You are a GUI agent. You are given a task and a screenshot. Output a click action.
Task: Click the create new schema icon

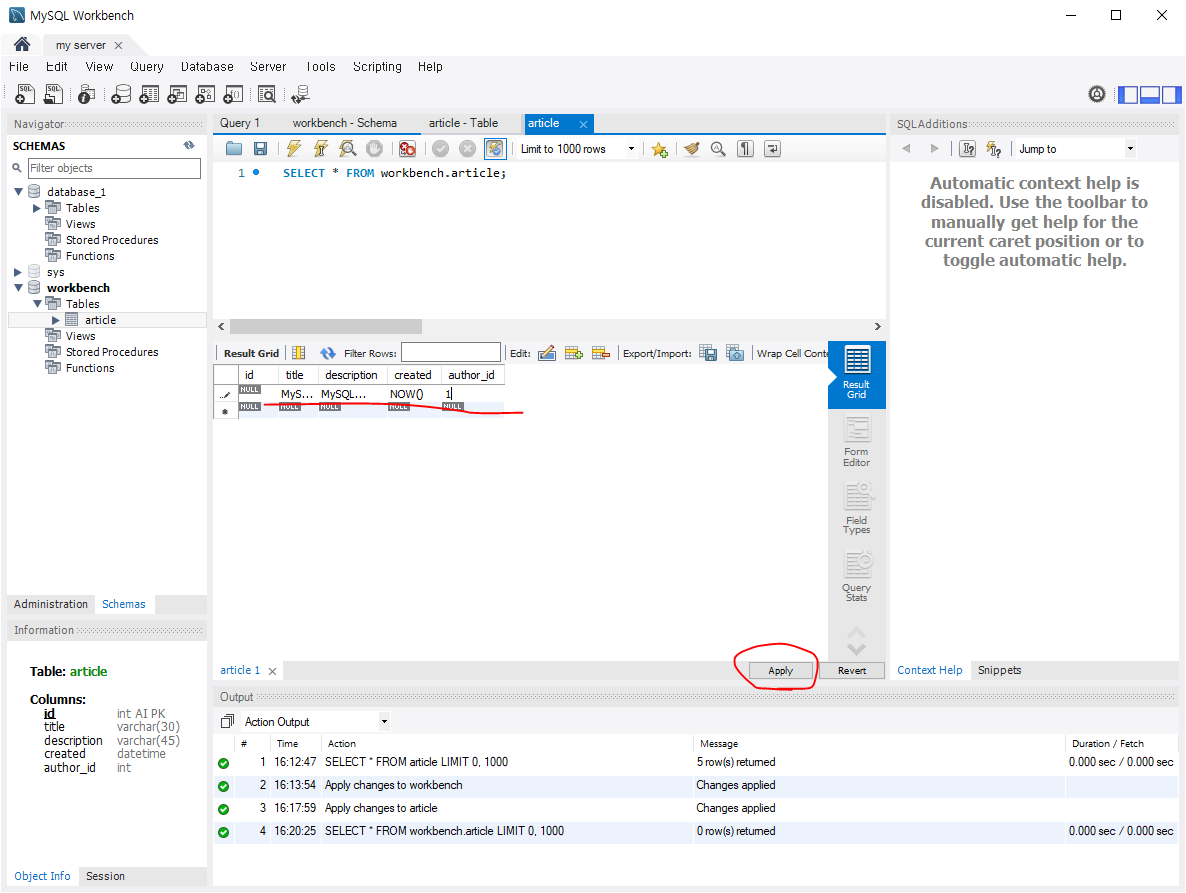[121, 95]
